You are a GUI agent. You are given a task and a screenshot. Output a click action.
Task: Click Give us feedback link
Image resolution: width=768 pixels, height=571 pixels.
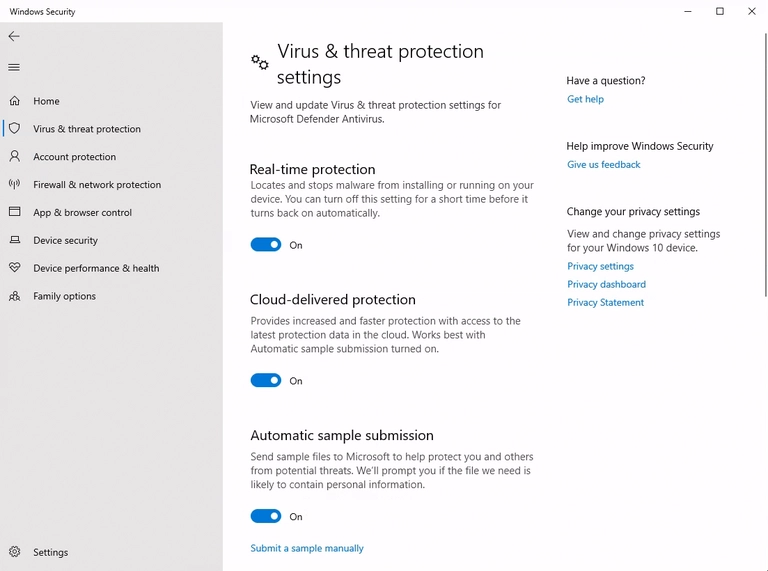click(x=603, y=165)
